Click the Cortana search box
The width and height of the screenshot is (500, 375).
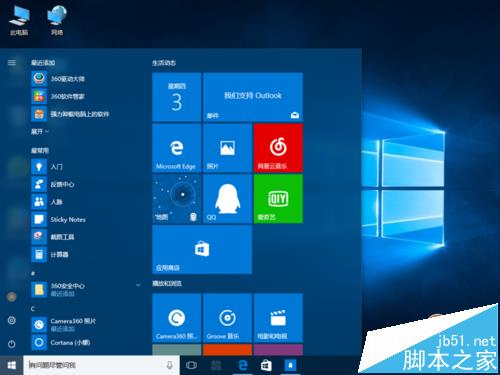click(101, 365)
